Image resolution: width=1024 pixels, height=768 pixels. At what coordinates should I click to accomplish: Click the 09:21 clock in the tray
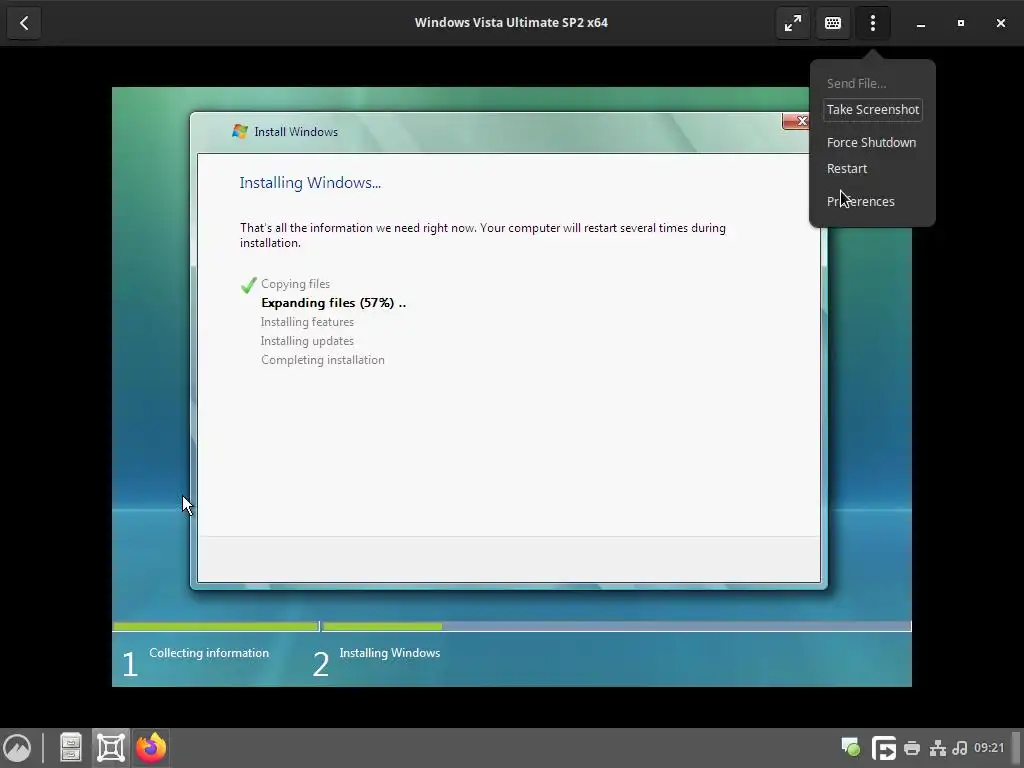989,748
